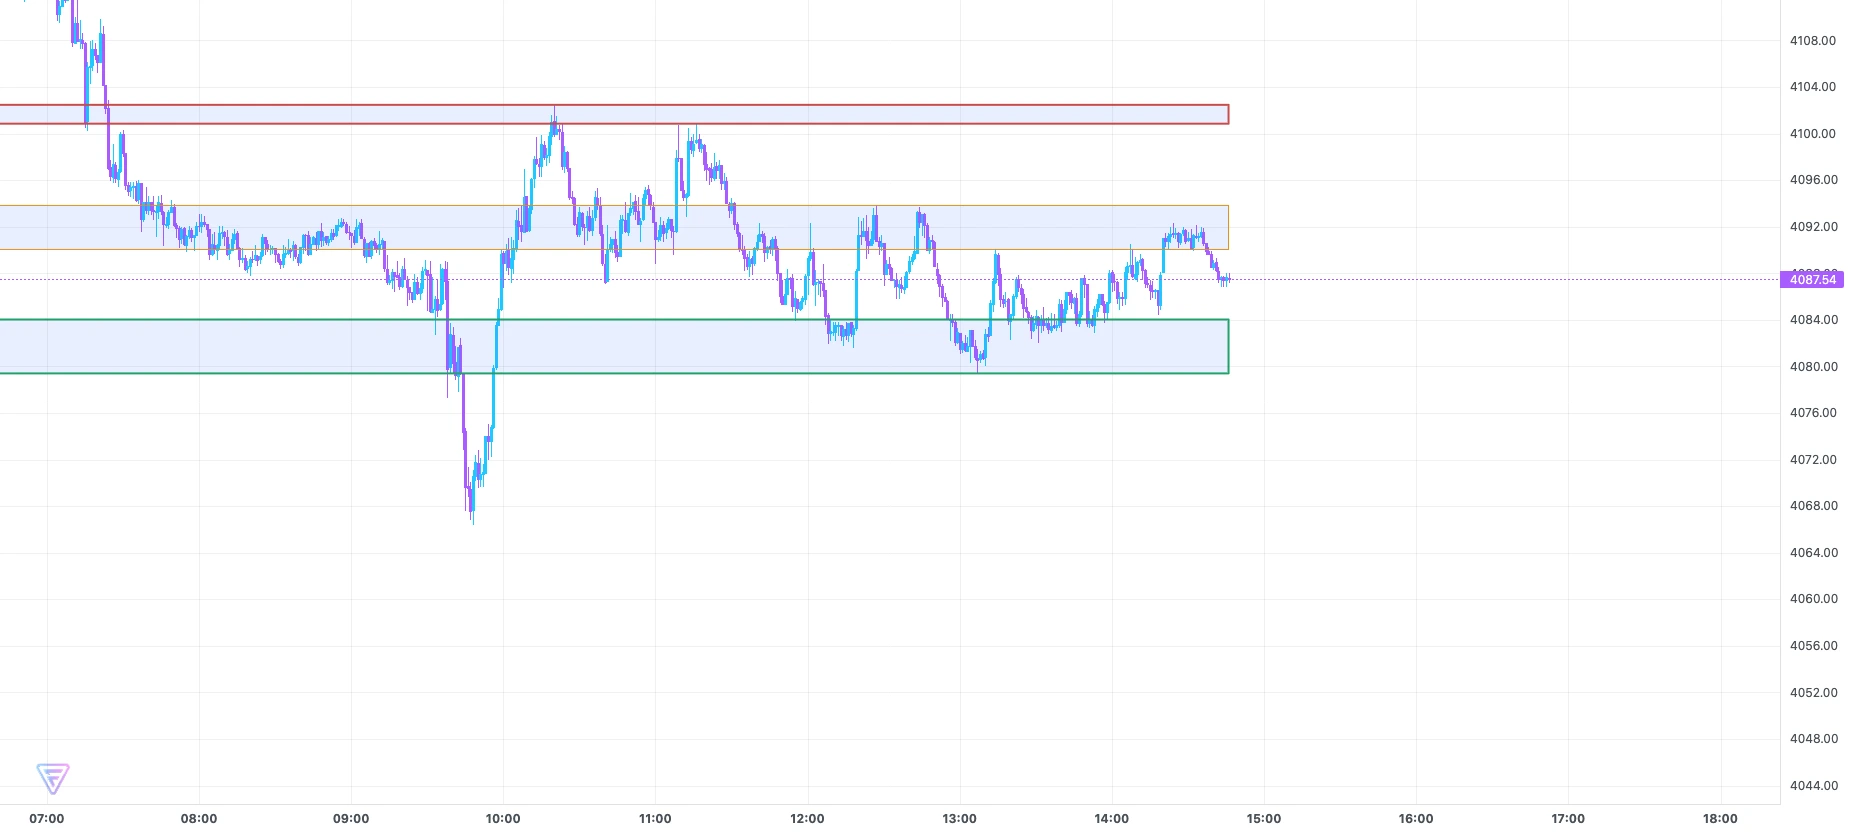
Task: Click the 12:00 time axis label
Action: point(807,819)
